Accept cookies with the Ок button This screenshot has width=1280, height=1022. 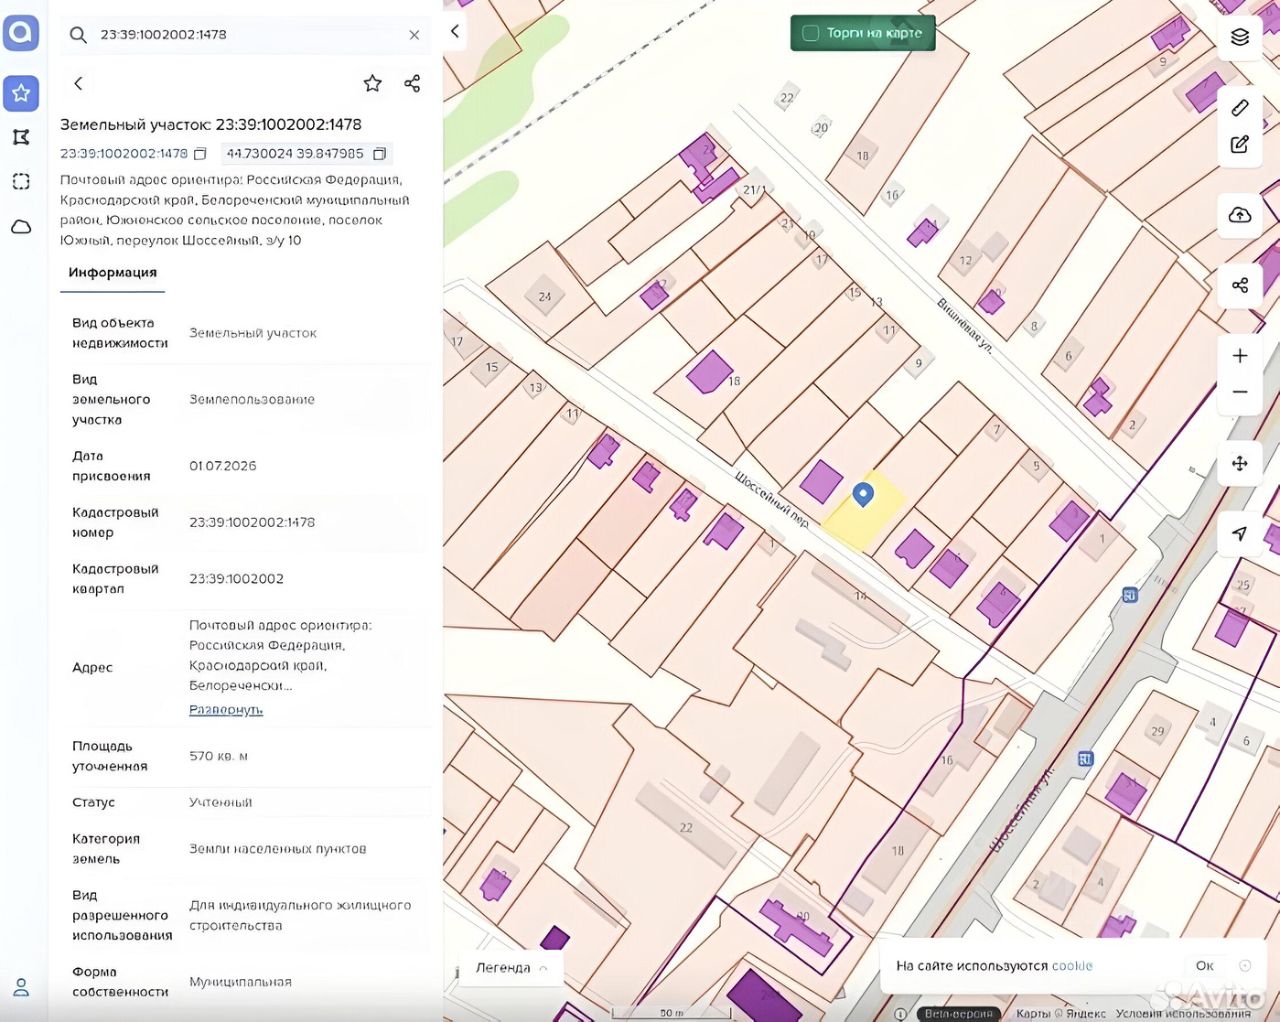tap(1205, 966)
